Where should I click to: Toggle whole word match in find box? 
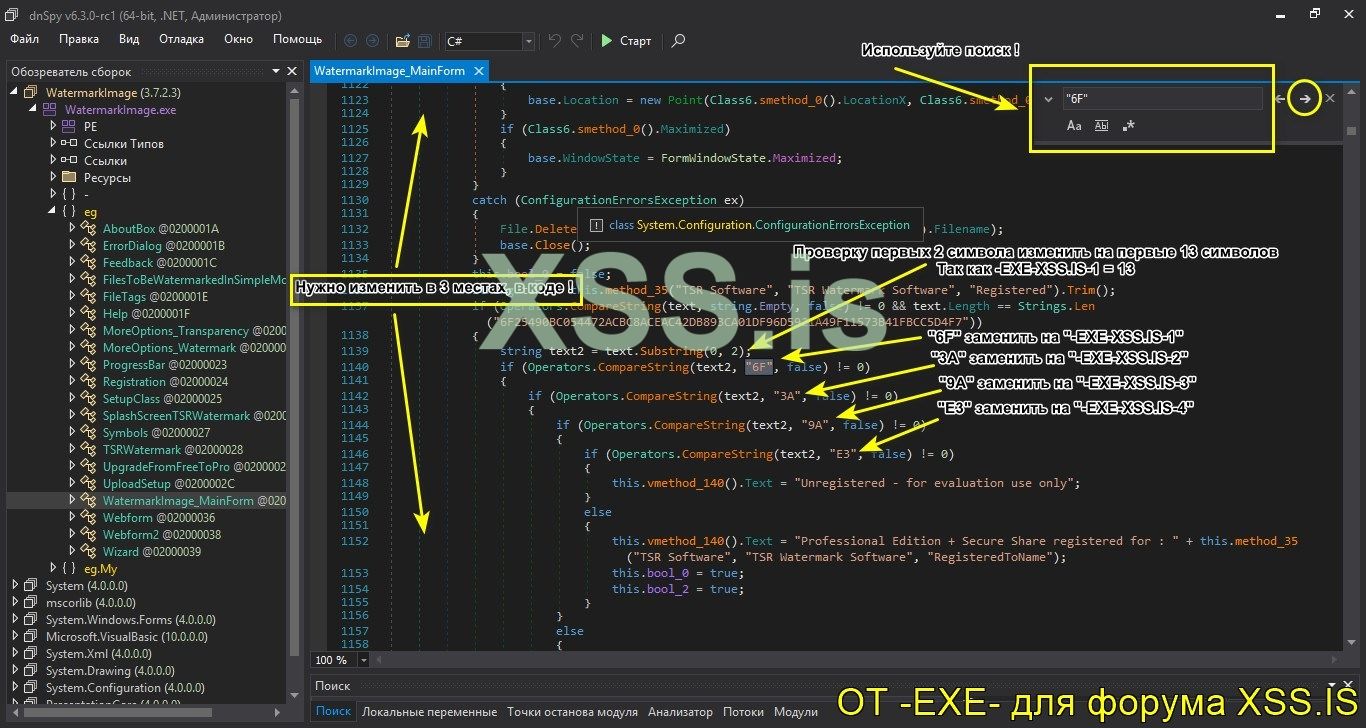(1101, 125)
